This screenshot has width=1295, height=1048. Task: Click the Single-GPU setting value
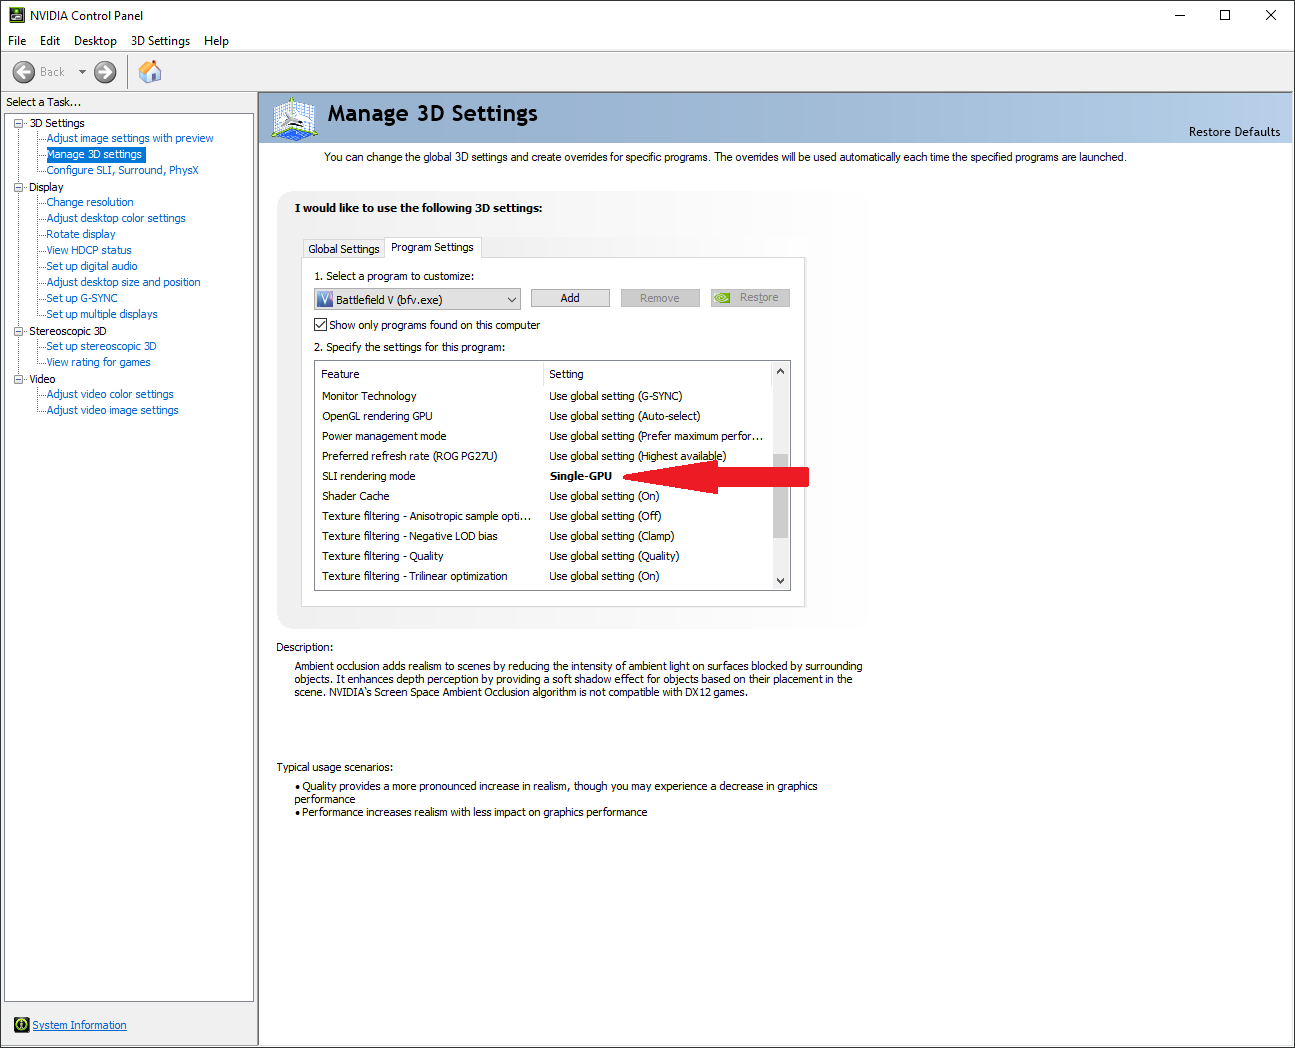(x=581, y=476)
